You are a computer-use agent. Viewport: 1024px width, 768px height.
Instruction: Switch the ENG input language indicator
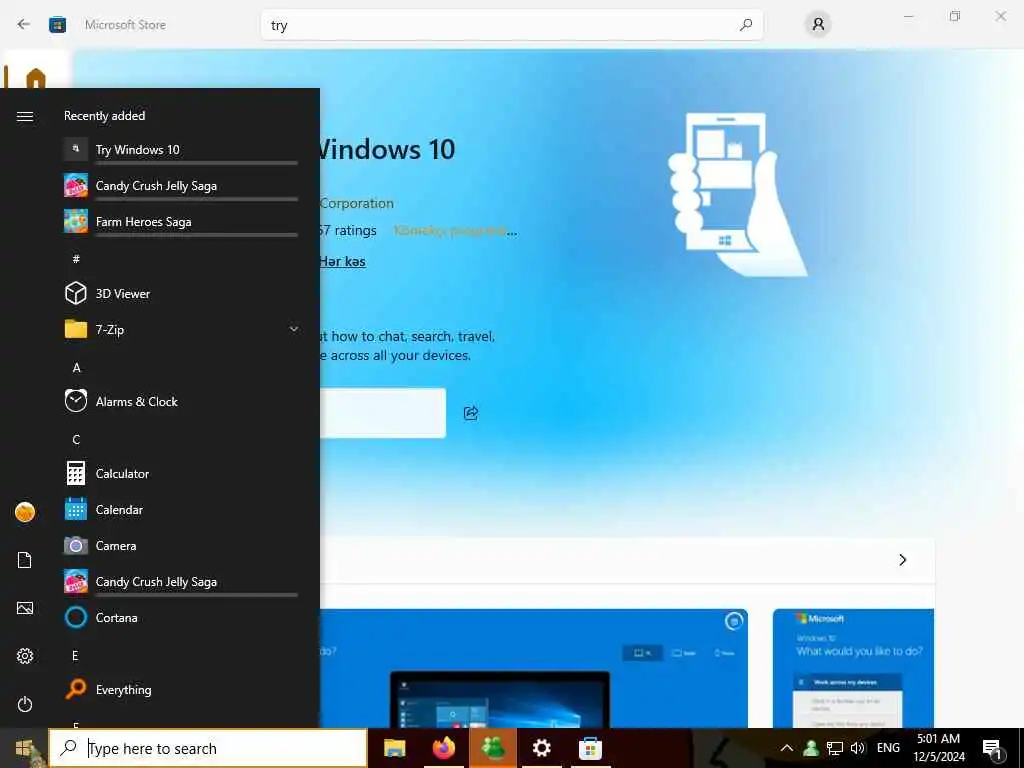click(888, 748)
